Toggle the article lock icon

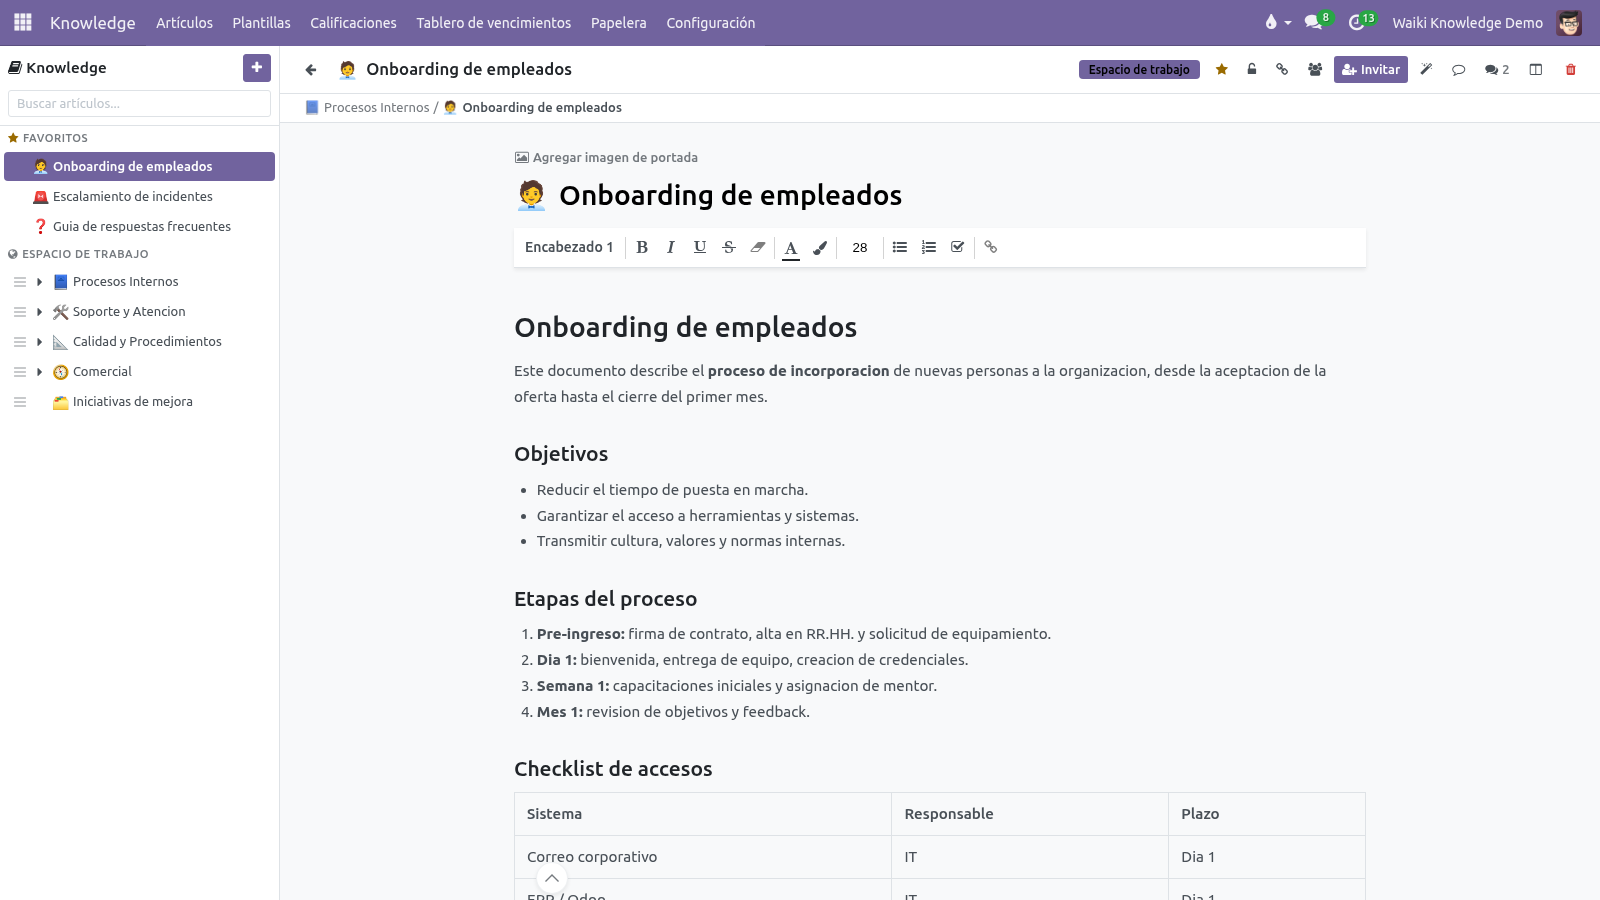coord(1251,69)
